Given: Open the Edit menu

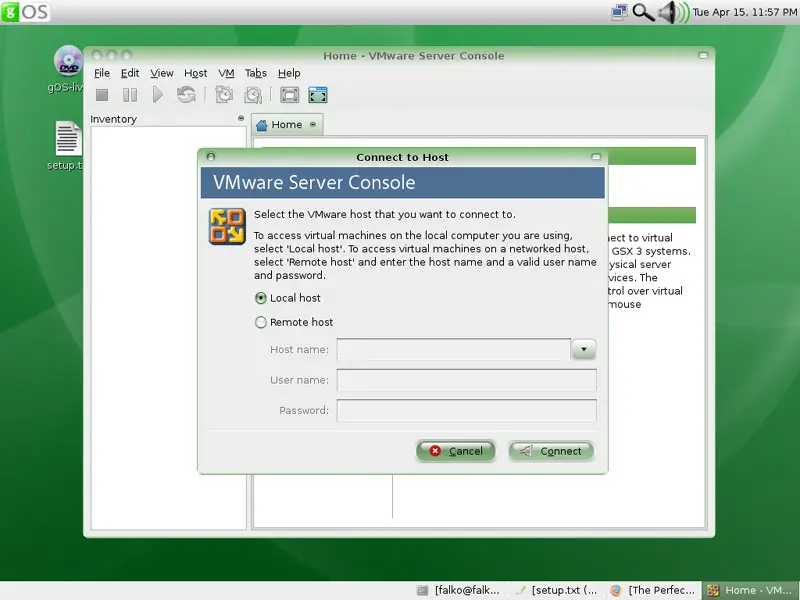Looking at the screenshot, I should [x=130, y=73].
